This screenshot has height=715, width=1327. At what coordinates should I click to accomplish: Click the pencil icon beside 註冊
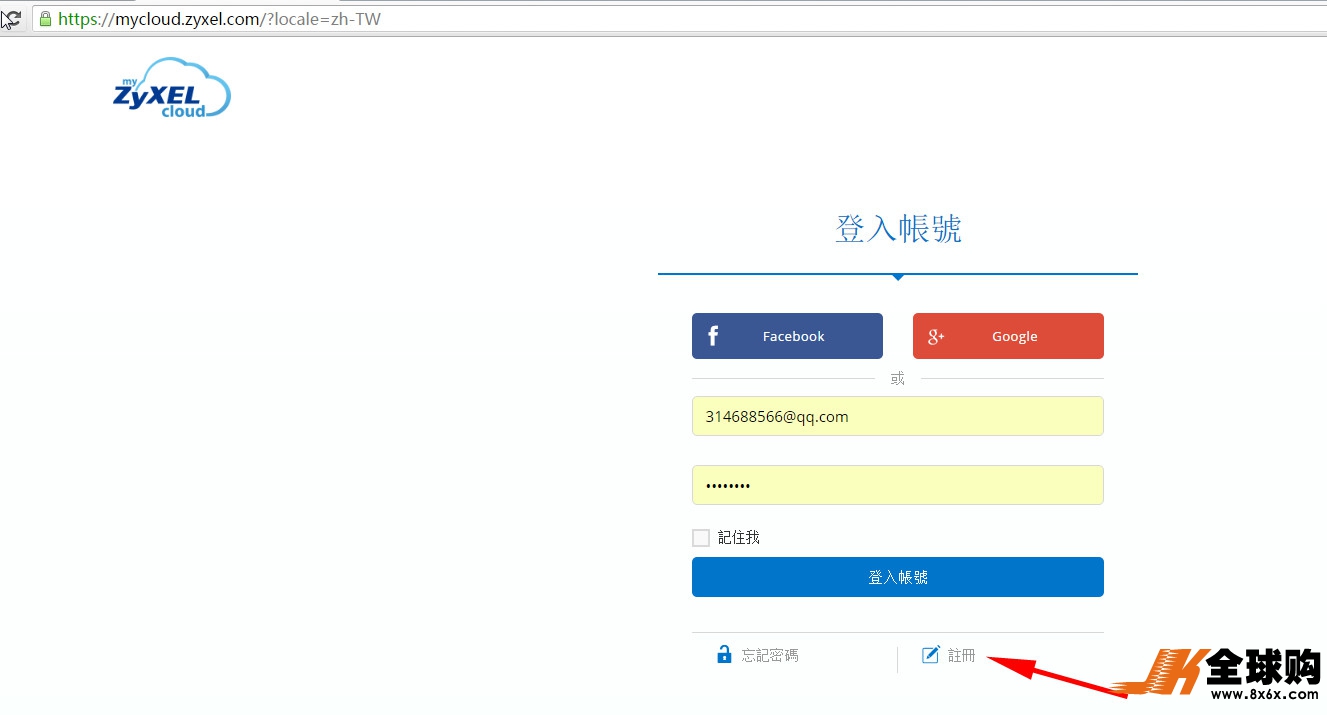(x=929, y=654)
